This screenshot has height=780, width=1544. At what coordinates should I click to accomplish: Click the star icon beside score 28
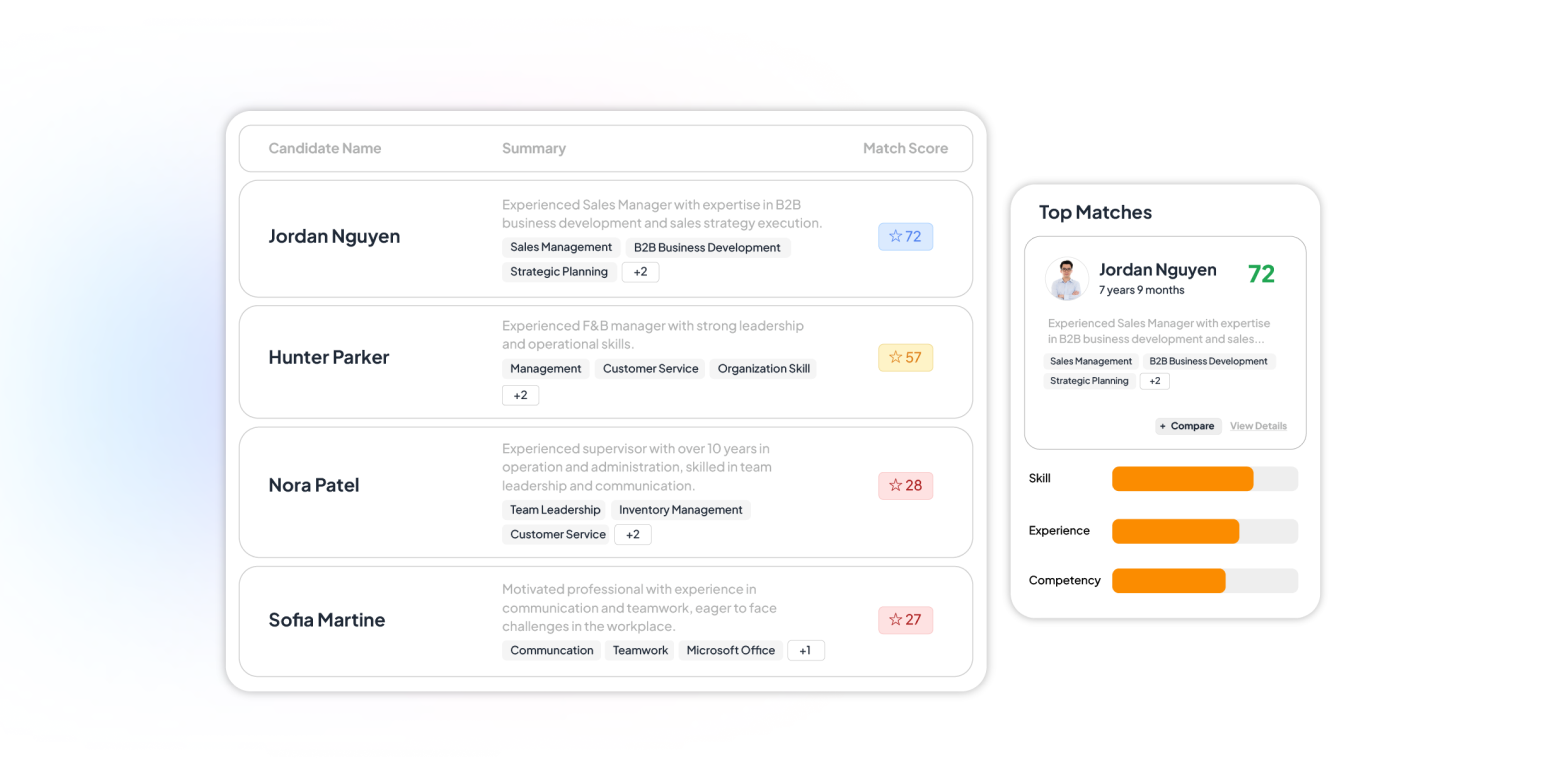[895, 485]
